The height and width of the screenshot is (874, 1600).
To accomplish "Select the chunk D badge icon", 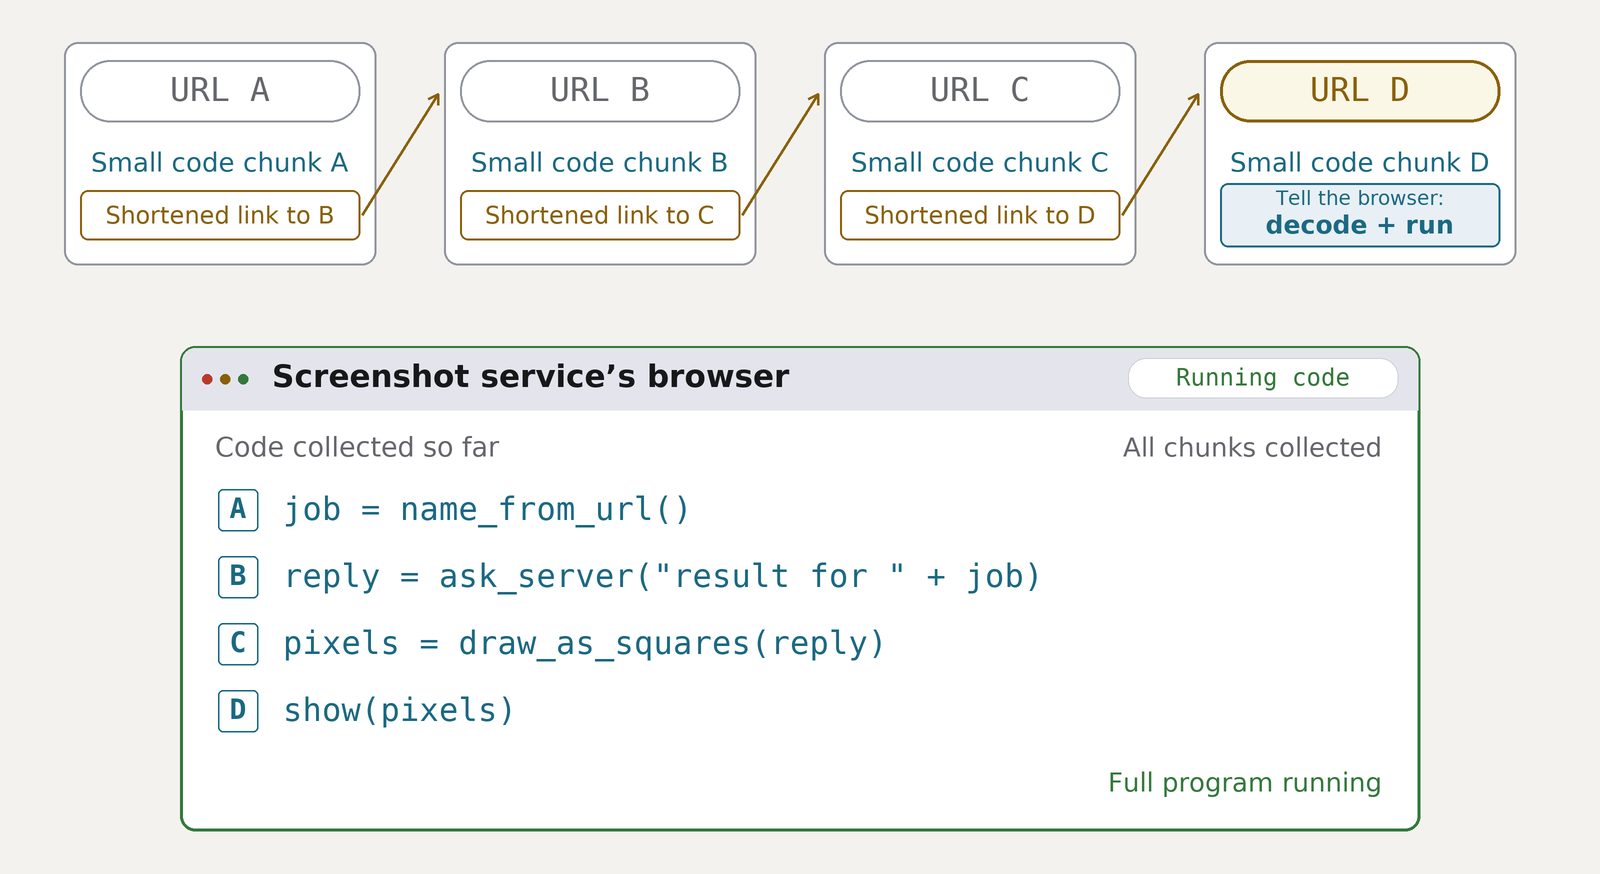I will click(238, 710).
